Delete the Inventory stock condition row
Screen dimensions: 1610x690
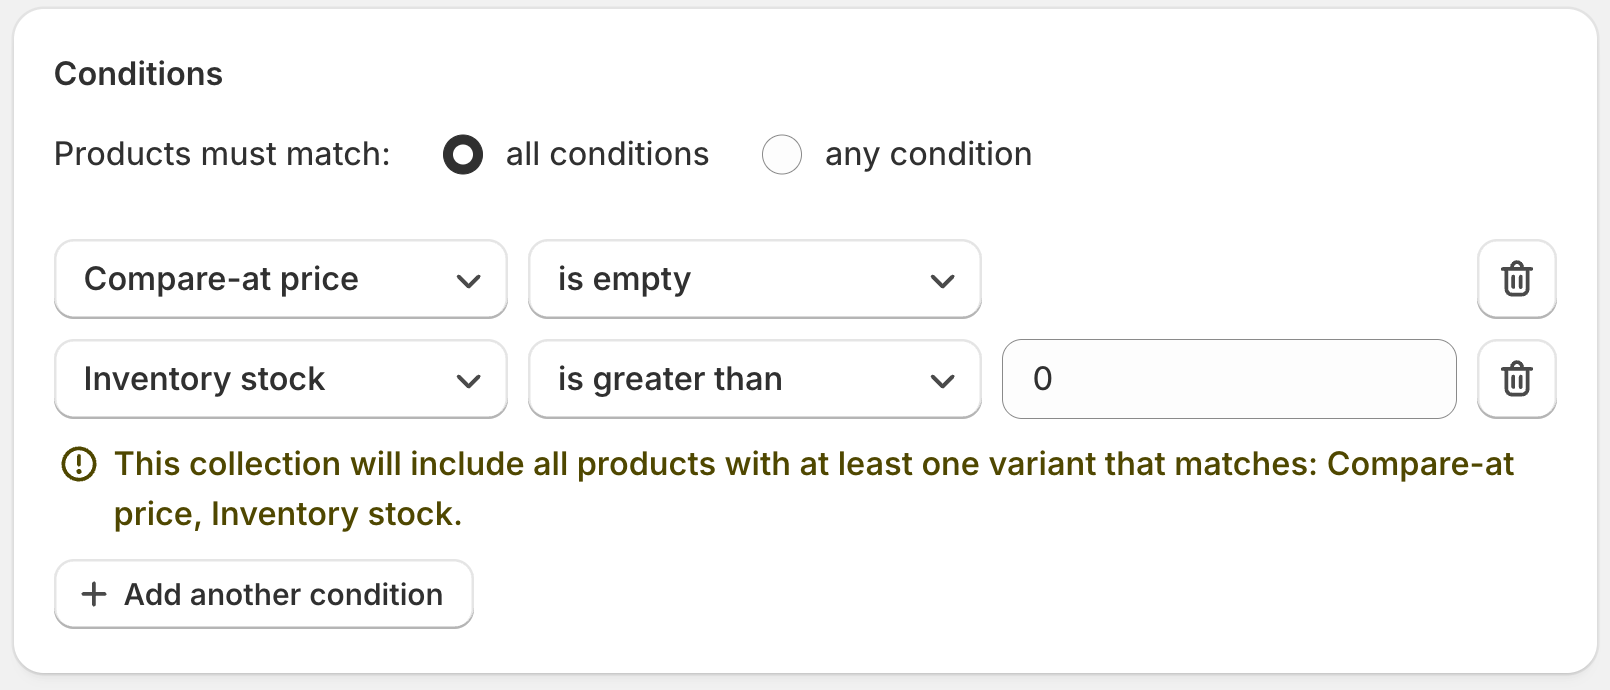click(1516, 379)
